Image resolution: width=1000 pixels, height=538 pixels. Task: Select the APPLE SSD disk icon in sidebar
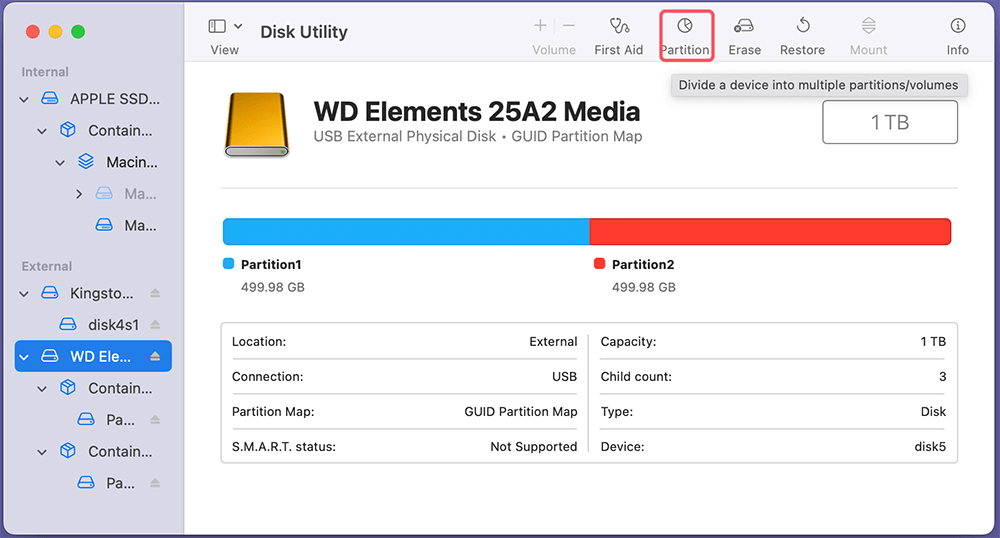(x=50, y=99)
